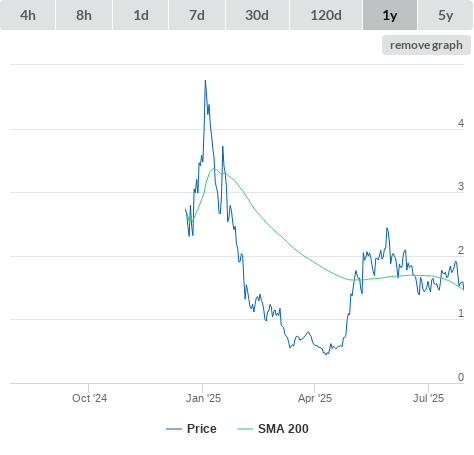474x455 pixels.
Task: Open the 5y time range view
Action: click(446, 15)
